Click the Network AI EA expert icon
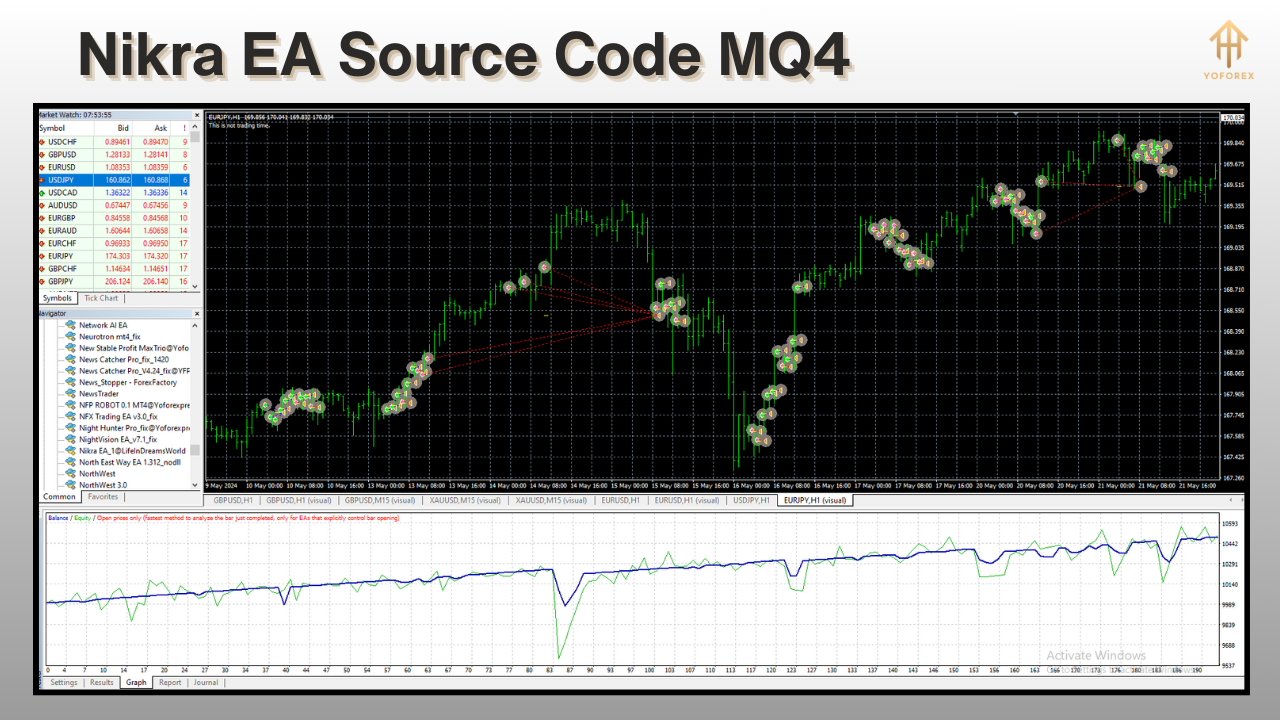Screen dimensions: 1280x720 coord(71,325)
